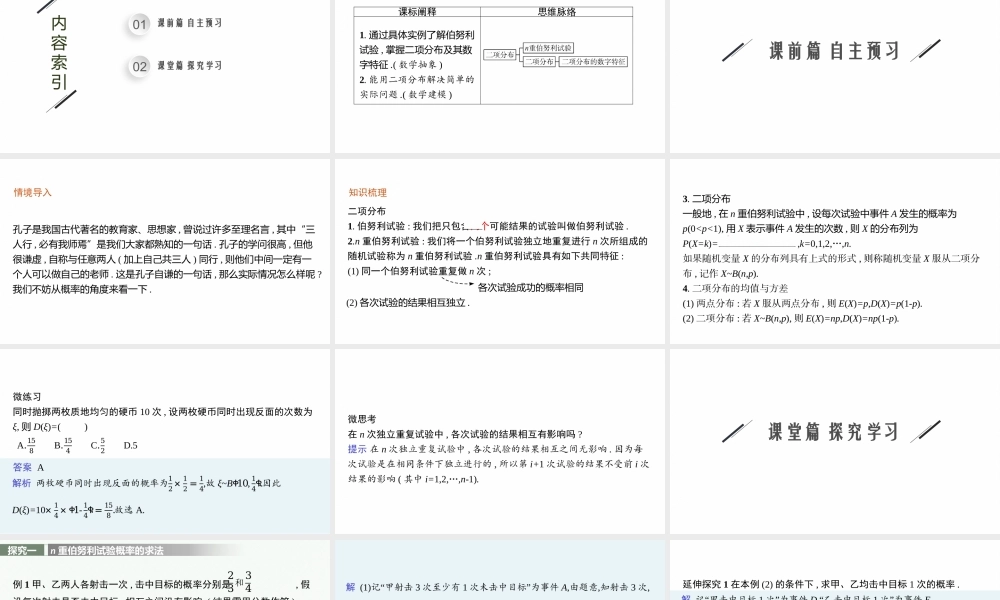This screenshot has width=1000, height=600.
Task: Click the "二项分布的数字特征" flowchart box
Action: pos(595,62)
